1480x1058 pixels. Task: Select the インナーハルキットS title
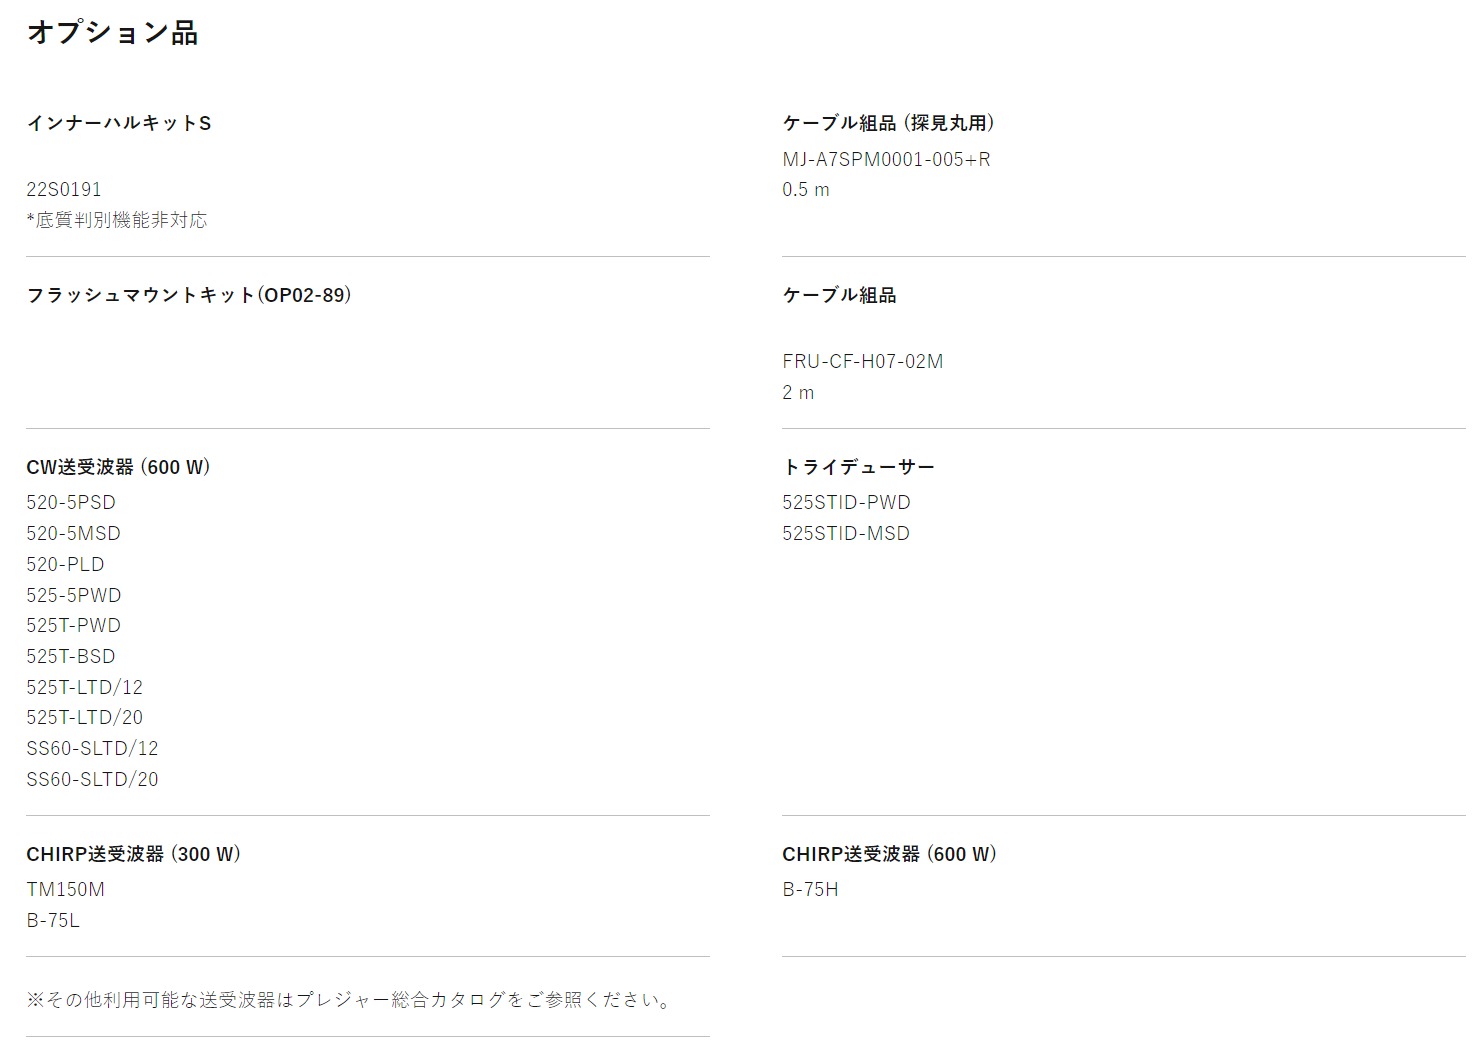pyautogui.click(x=119, y=123)
